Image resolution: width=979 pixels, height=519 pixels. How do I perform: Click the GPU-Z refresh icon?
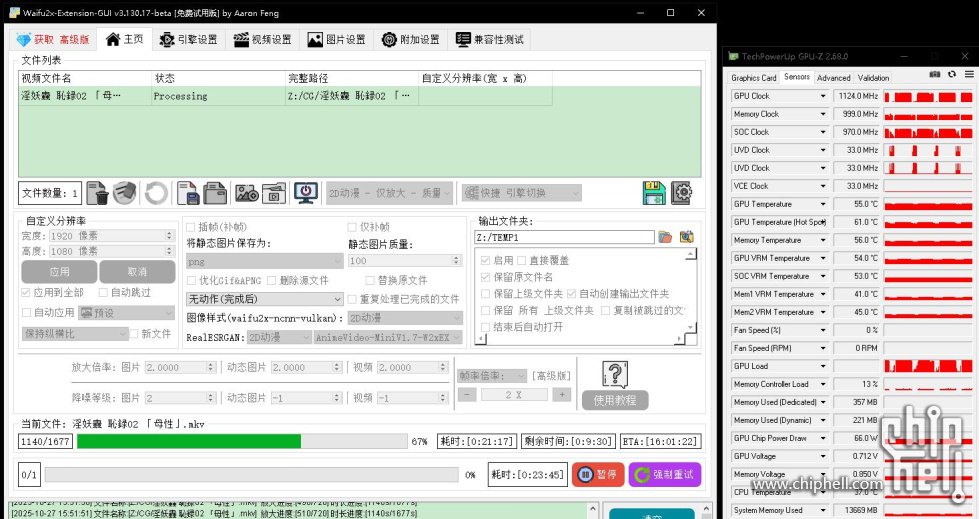[951, 75]
